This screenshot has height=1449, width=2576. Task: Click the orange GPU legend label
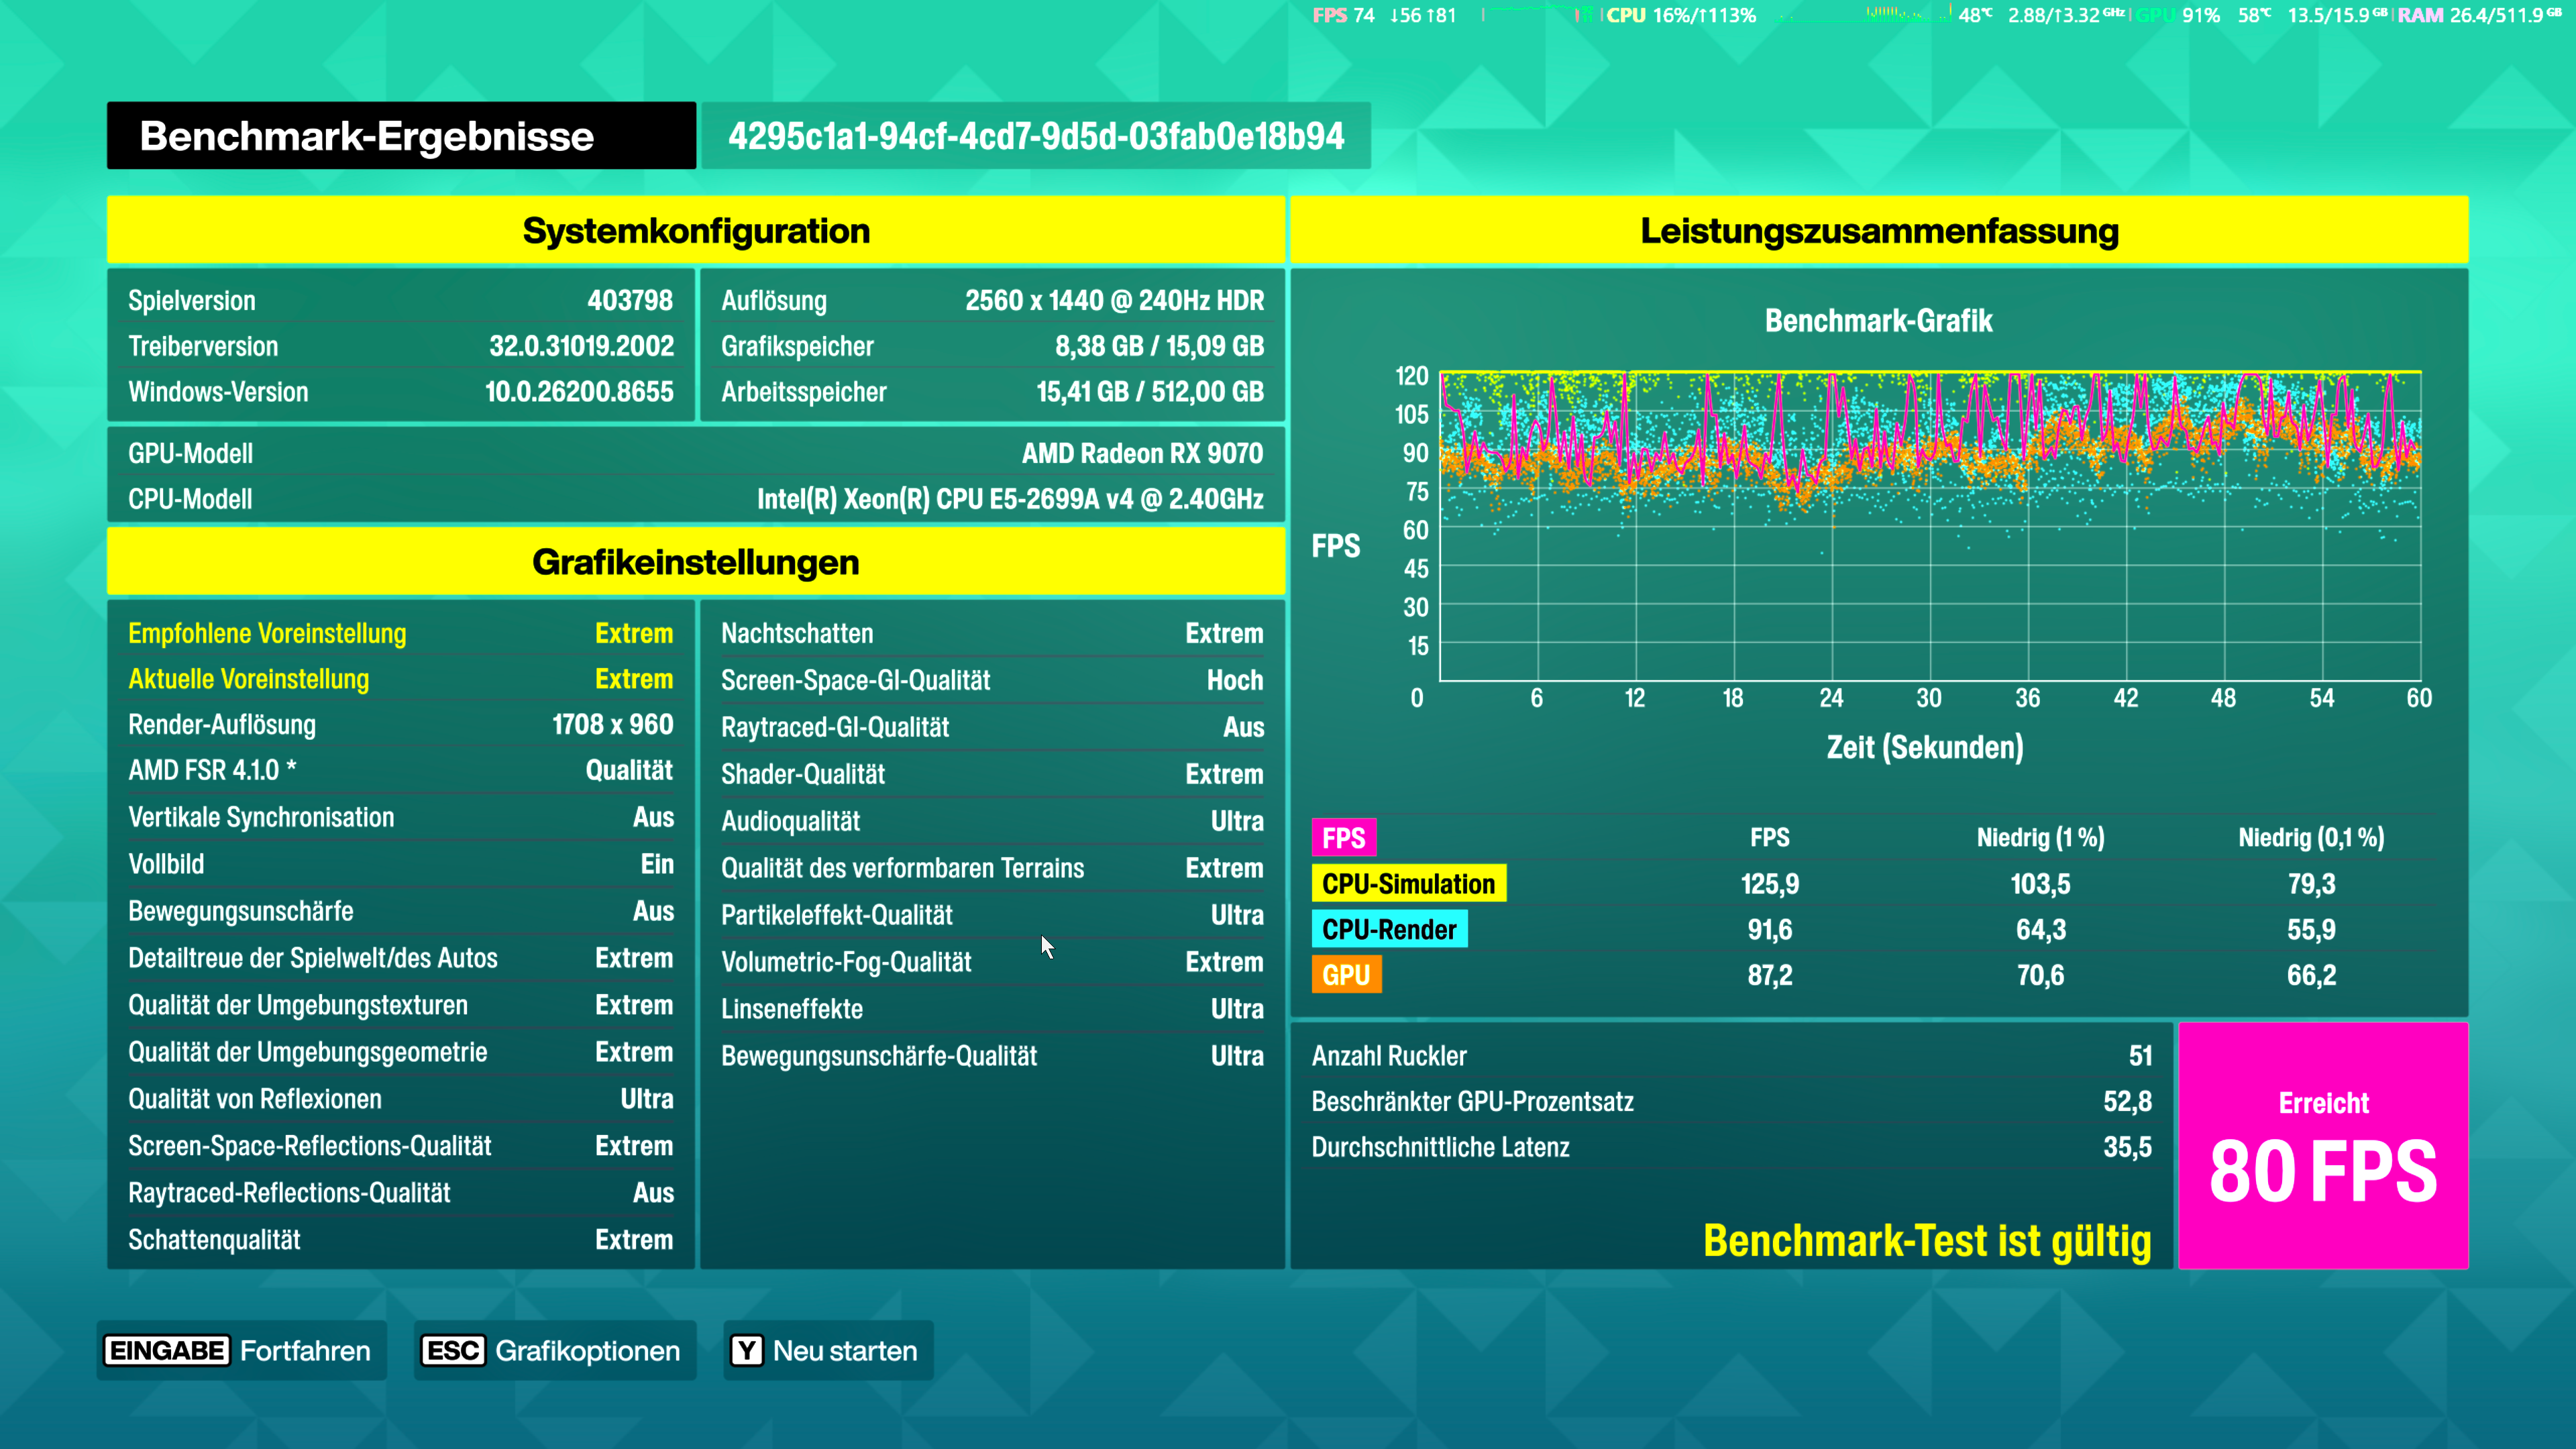click(1346, 975)
